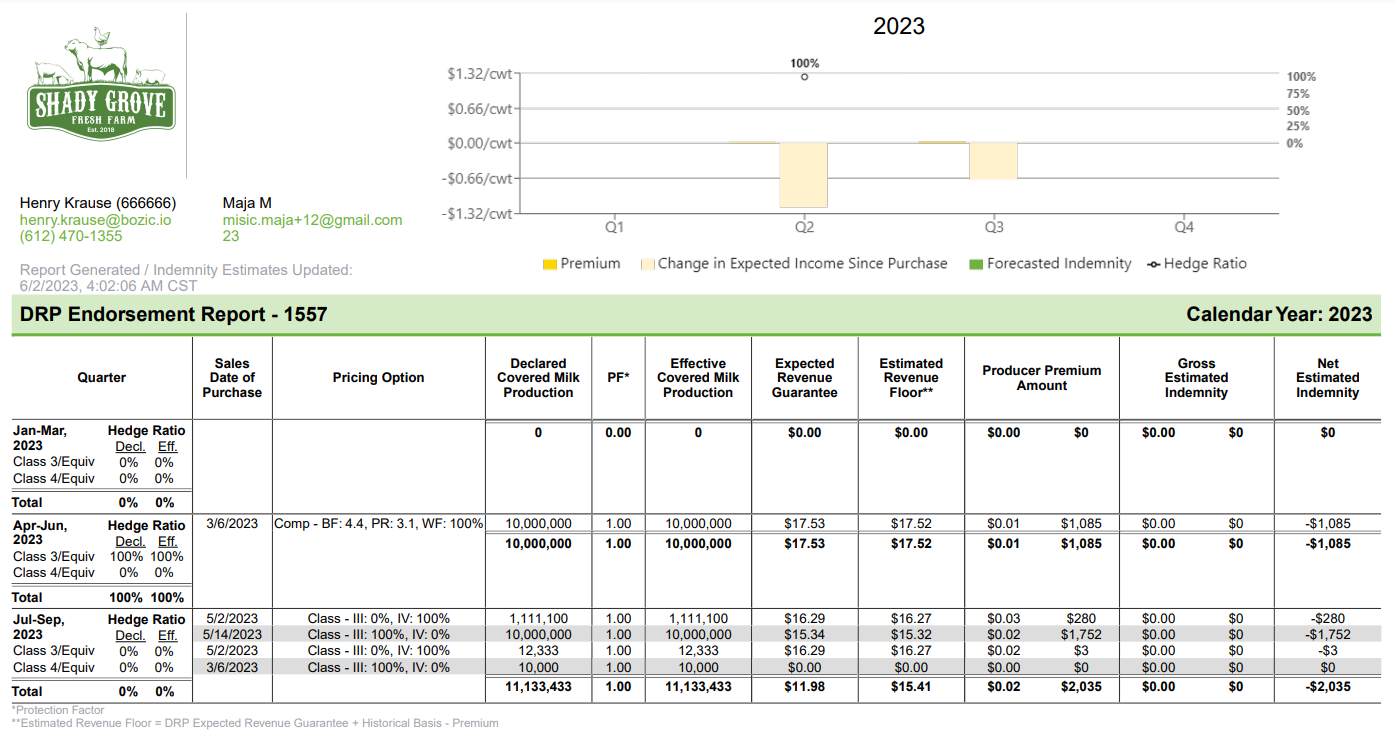Click the report generated timestamp 6/2/2023
This screenshot has height=736, width=1395.
click(x=109, y=286)
